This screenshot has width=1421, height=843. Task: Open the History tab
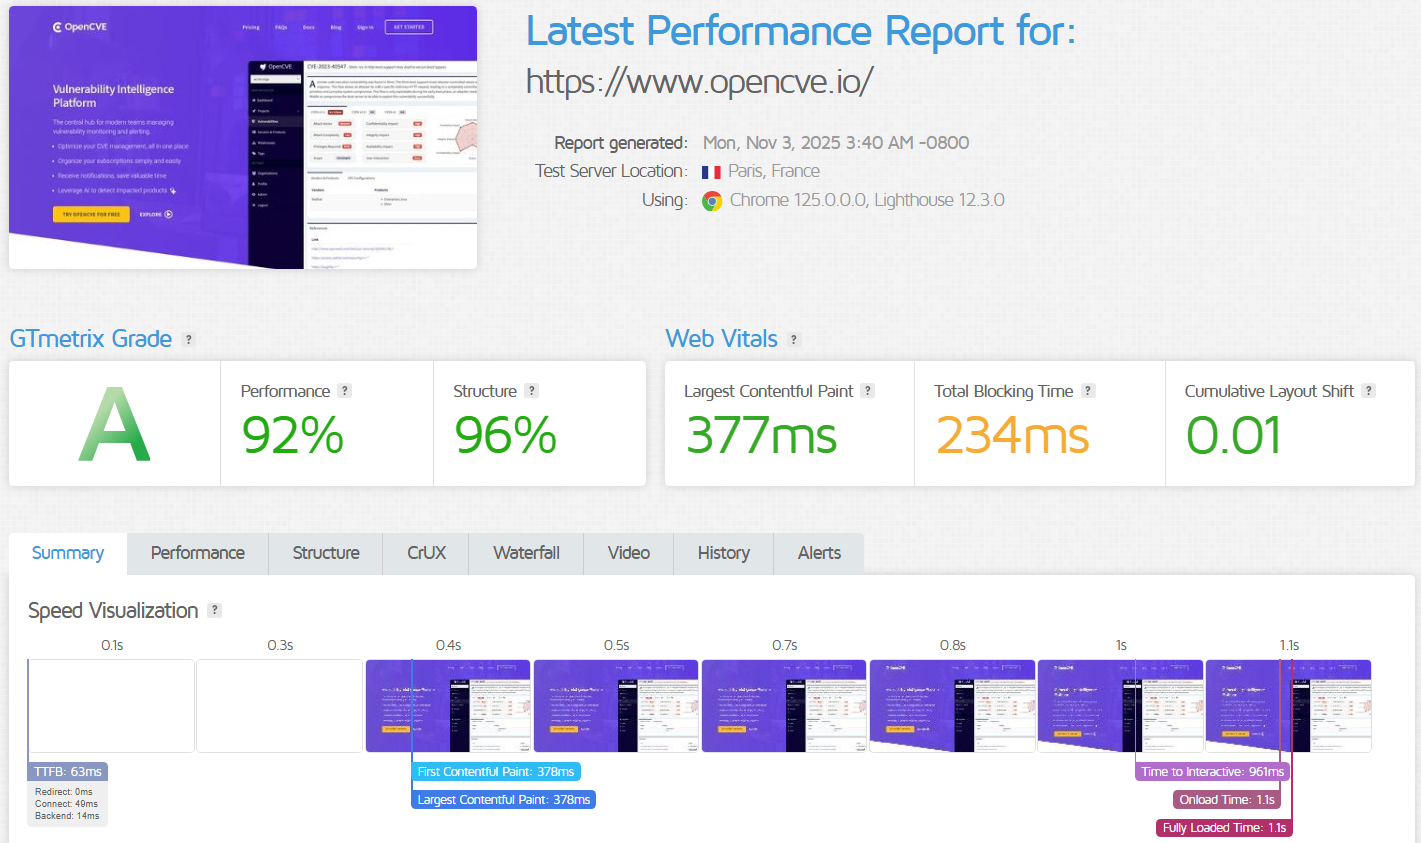pyautogui.click(x=724, y=553)
